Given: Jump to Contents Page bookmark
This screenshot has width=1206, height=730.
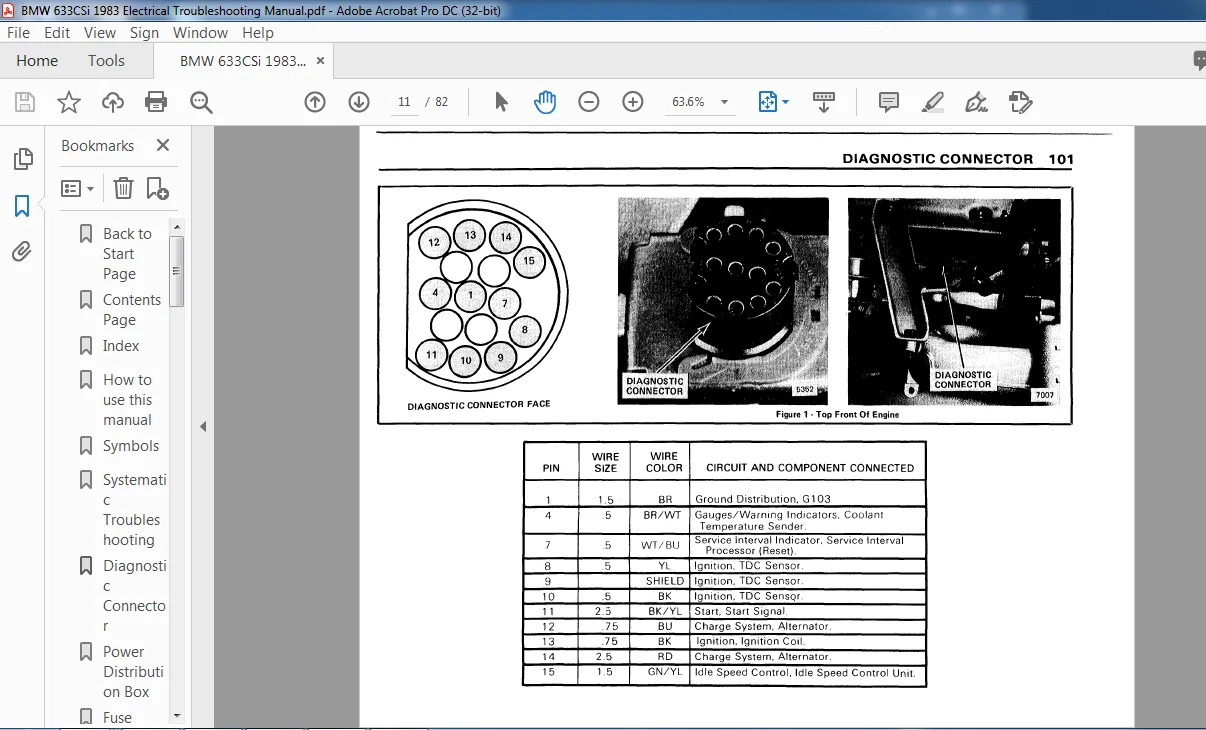Looking at the screenshot, I should (x=131, y=310).
